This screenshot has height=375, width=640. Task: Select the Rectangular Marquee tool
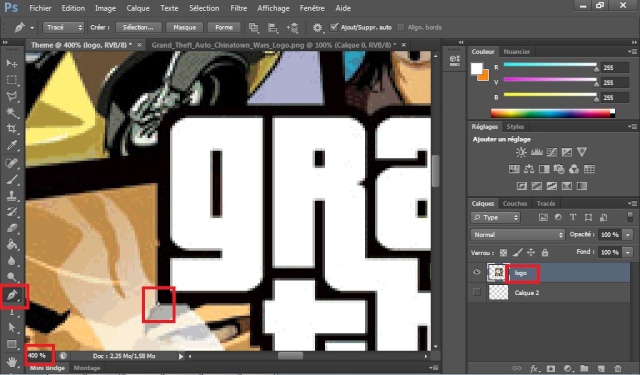(x=12, y=80)
